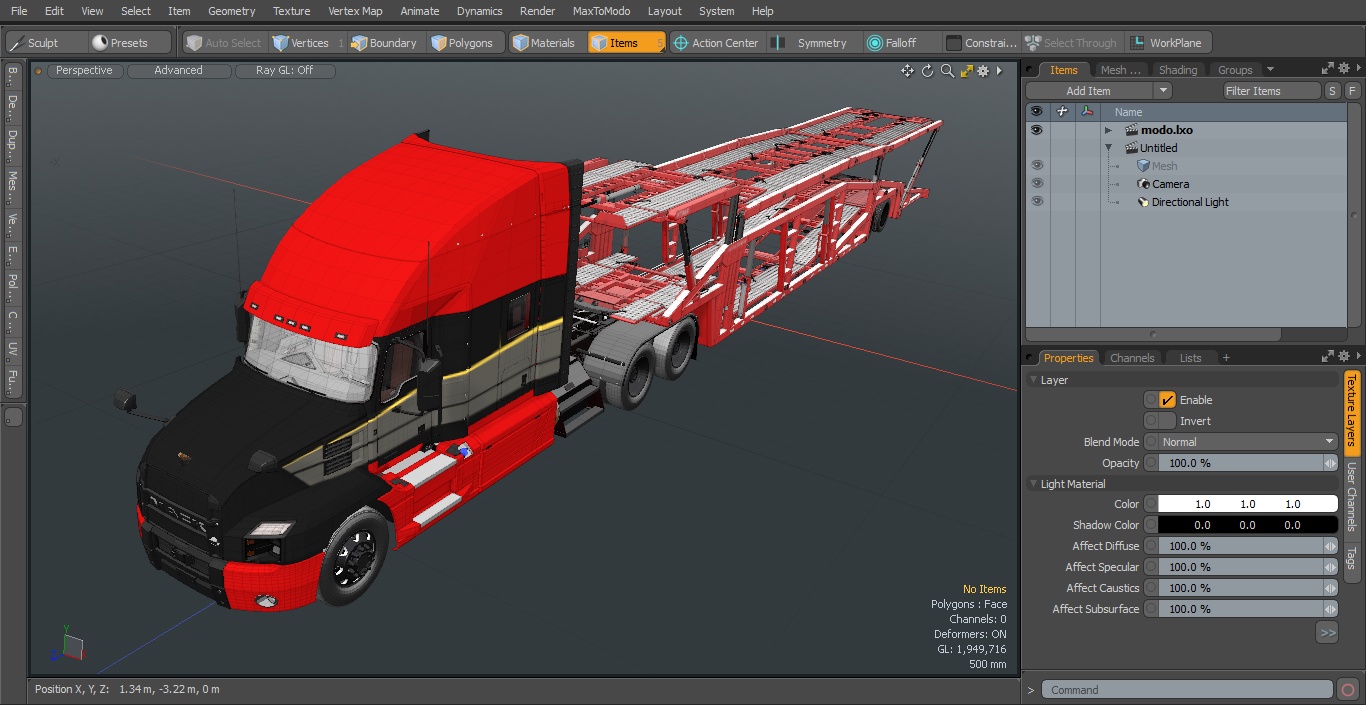Image resolution: width=1366 pixels, height=705 pixels.
Task: Collapse the Layer section
Action: point(1034,380)
